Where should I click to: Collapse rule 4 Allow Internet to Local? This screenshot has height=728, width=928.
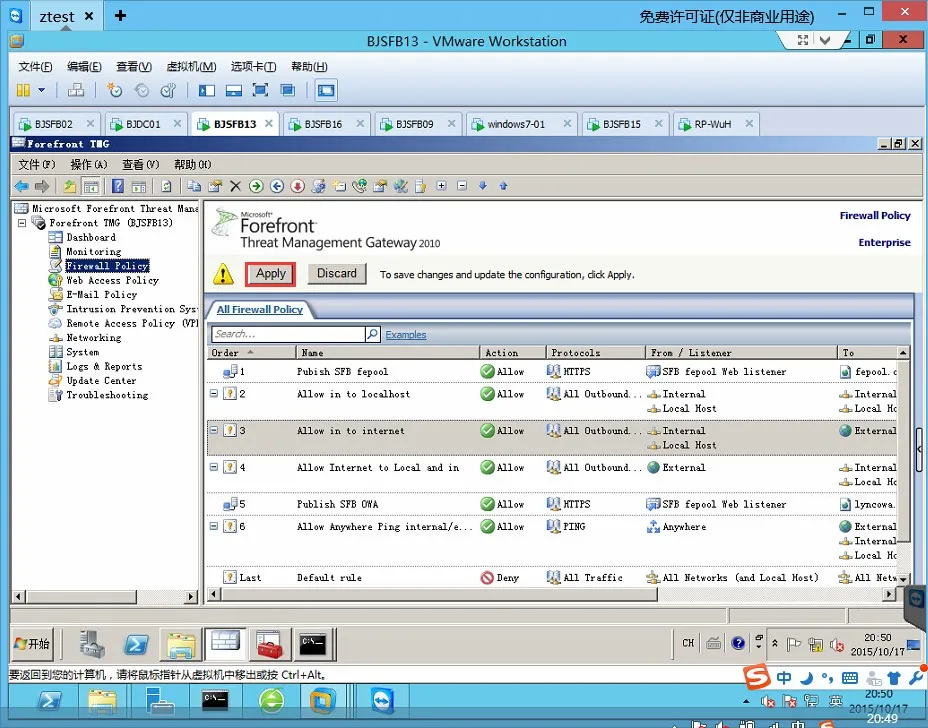[214, 466]
